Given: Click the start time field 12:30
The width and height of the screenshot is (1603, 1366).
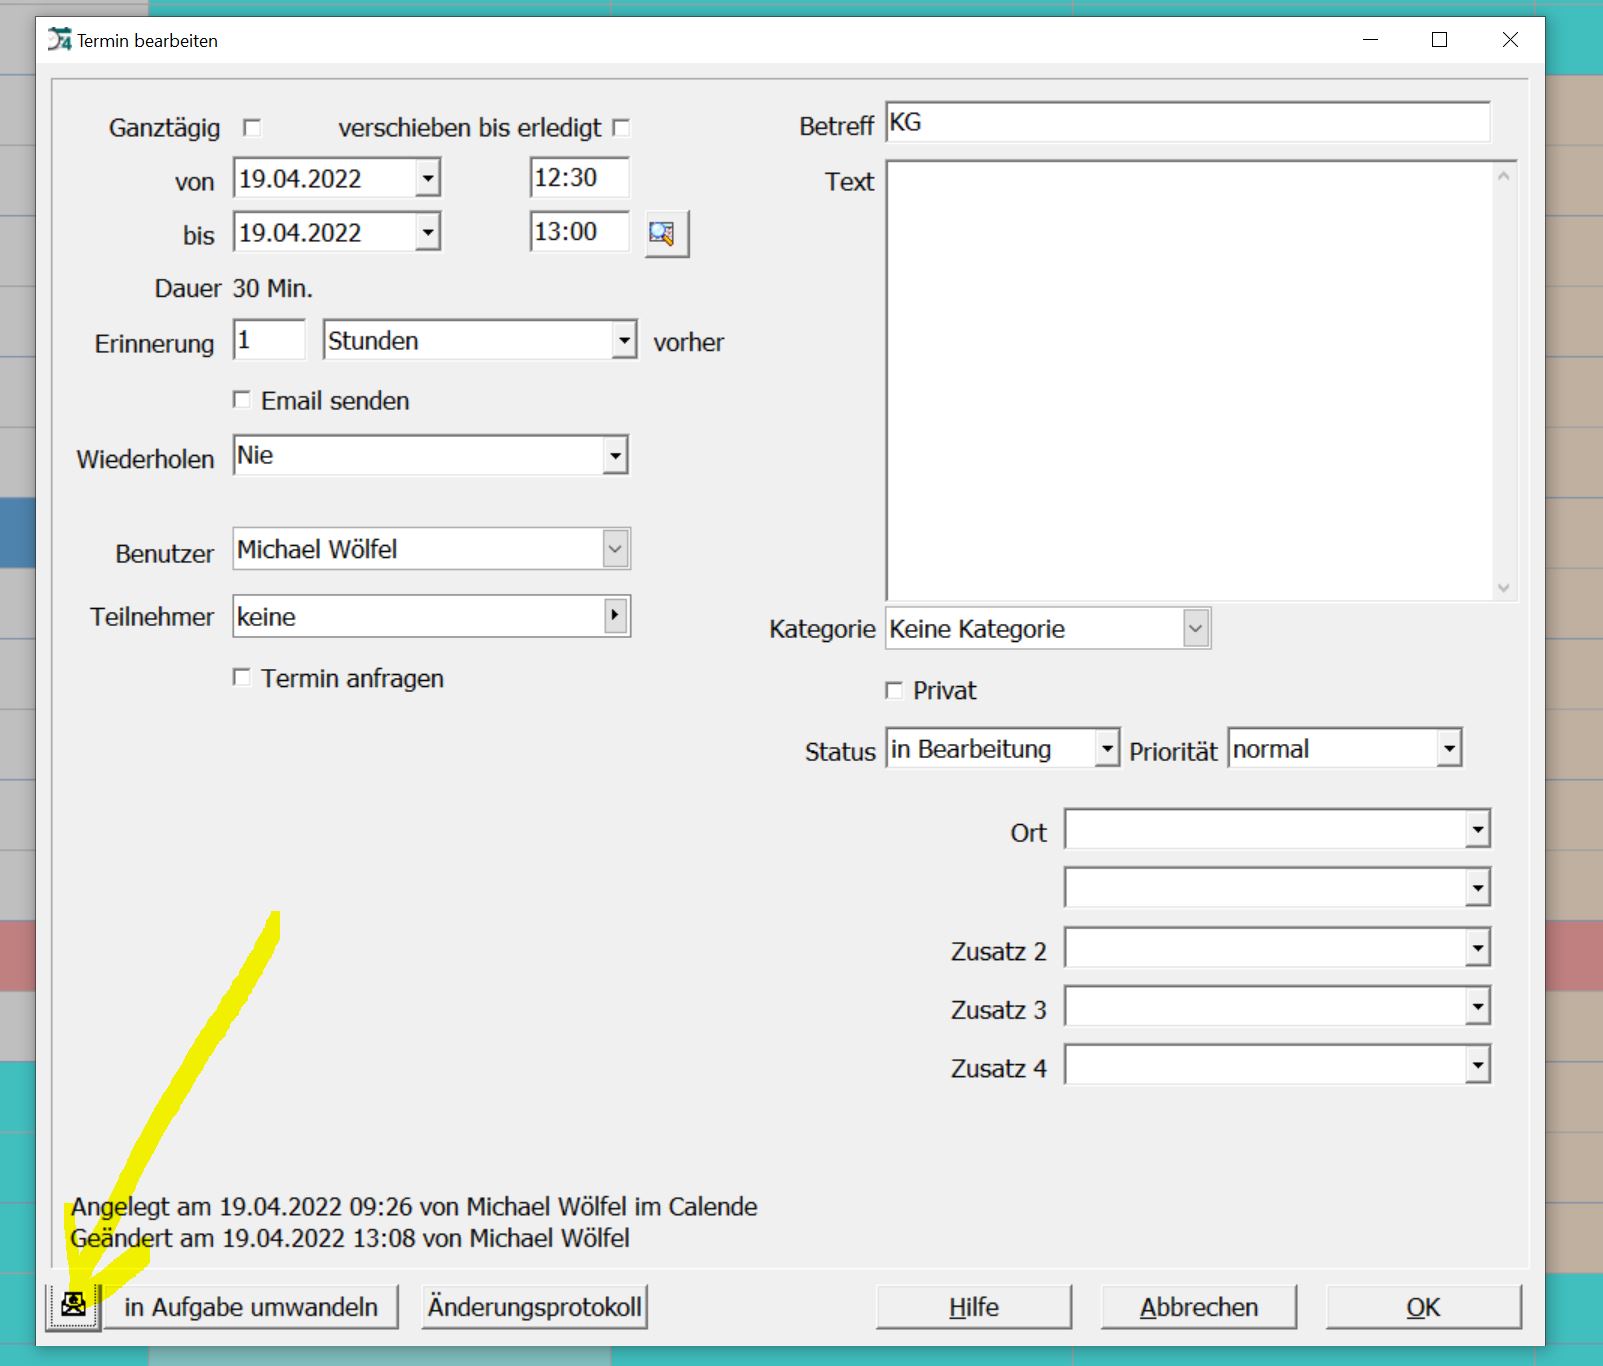Looking at the screenshot, I should [x=578, y=178].
